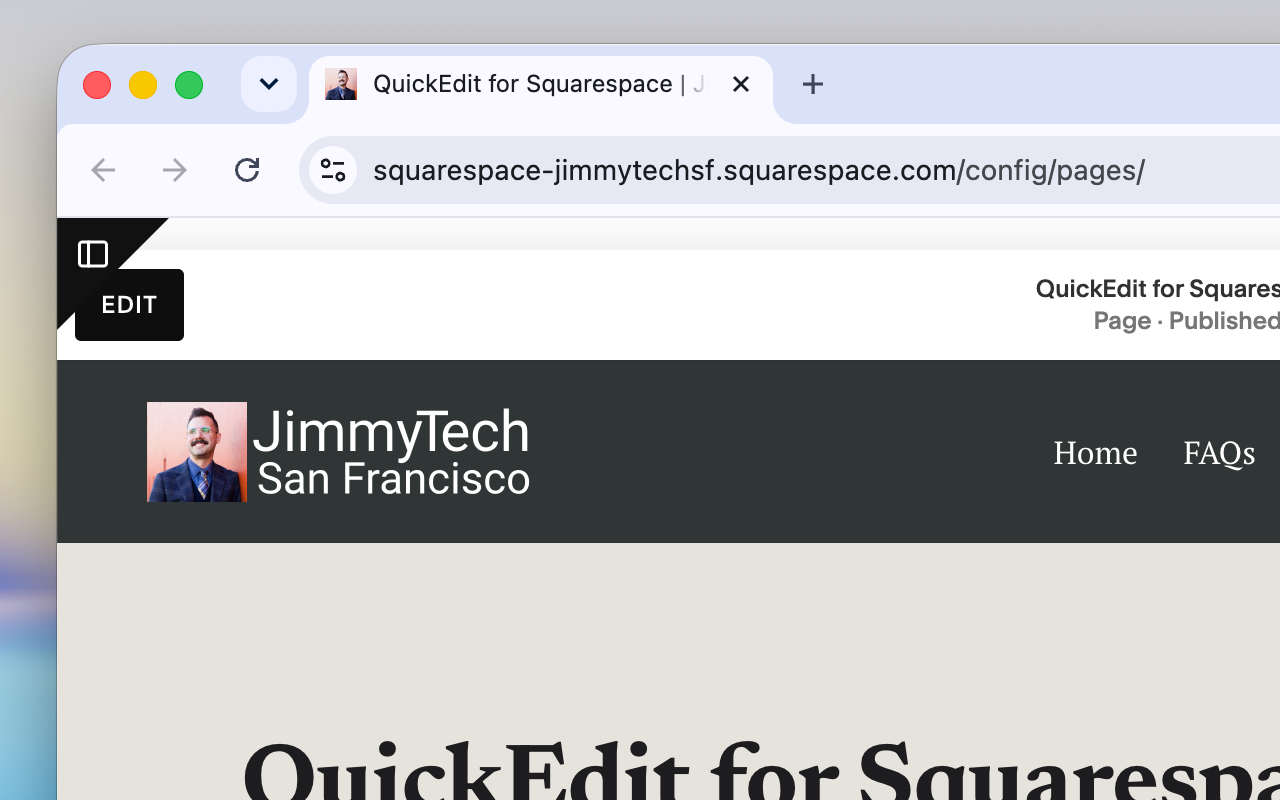Click the yellow minimize window button

[x=143, y=85]
